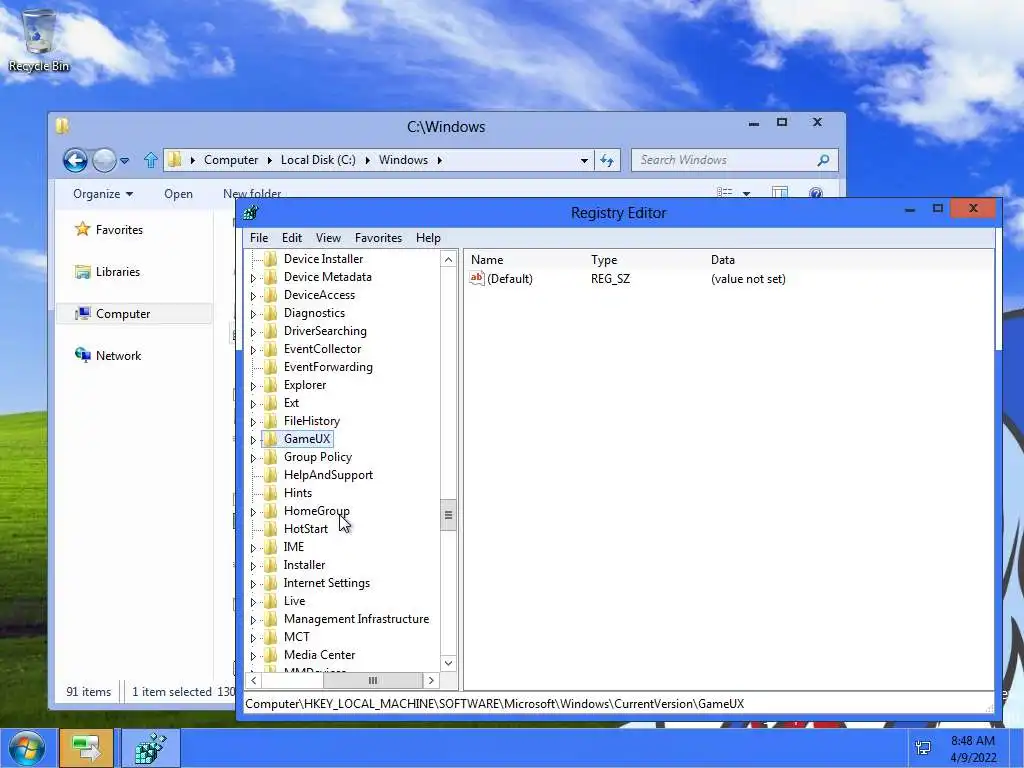Click the Network icon in explorer sidebar
The width and height of the screenshot is (1024, 768).
pyautogui.click(x=82, y=355)
